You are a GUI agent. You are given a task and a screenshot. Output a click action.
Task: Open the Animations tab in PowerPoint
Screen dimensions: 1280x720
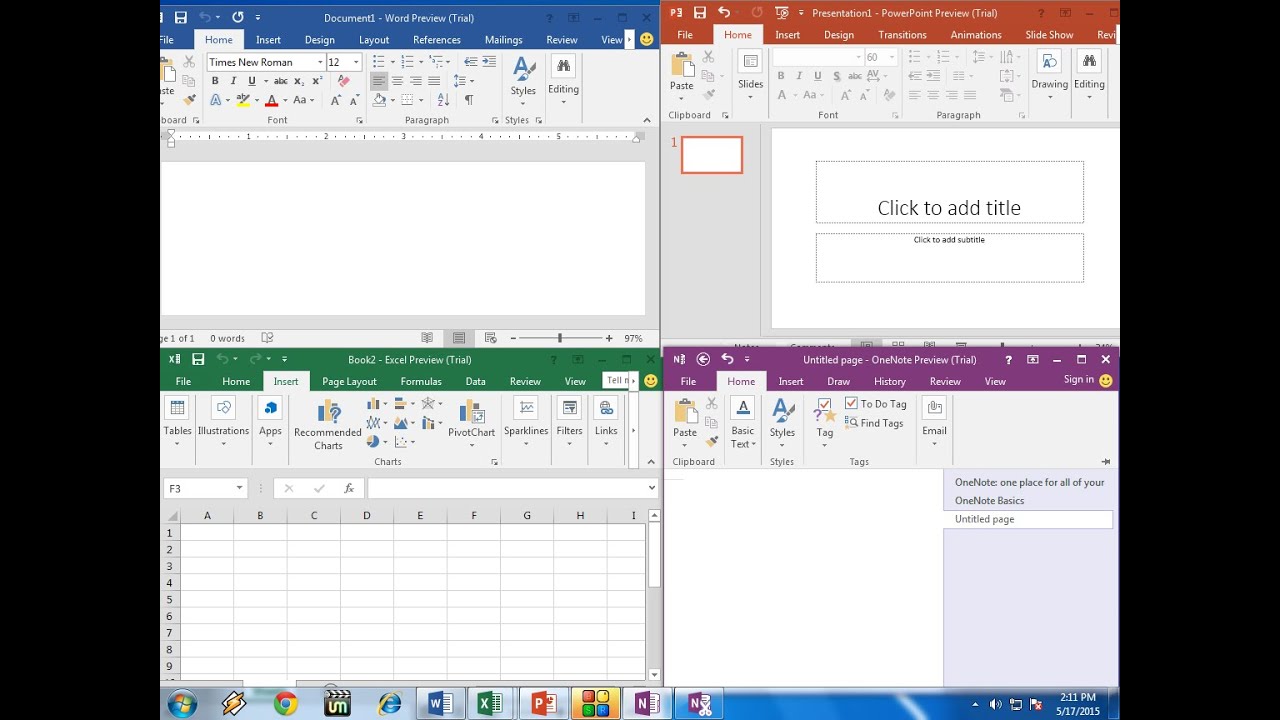click(976, 35)
